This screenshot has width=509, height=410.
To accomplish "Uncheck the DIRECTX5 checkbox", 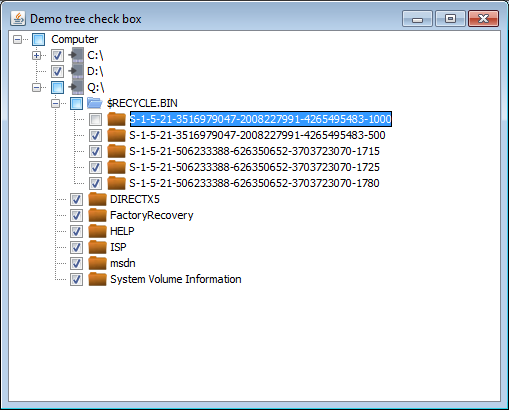I will point(76,199).
